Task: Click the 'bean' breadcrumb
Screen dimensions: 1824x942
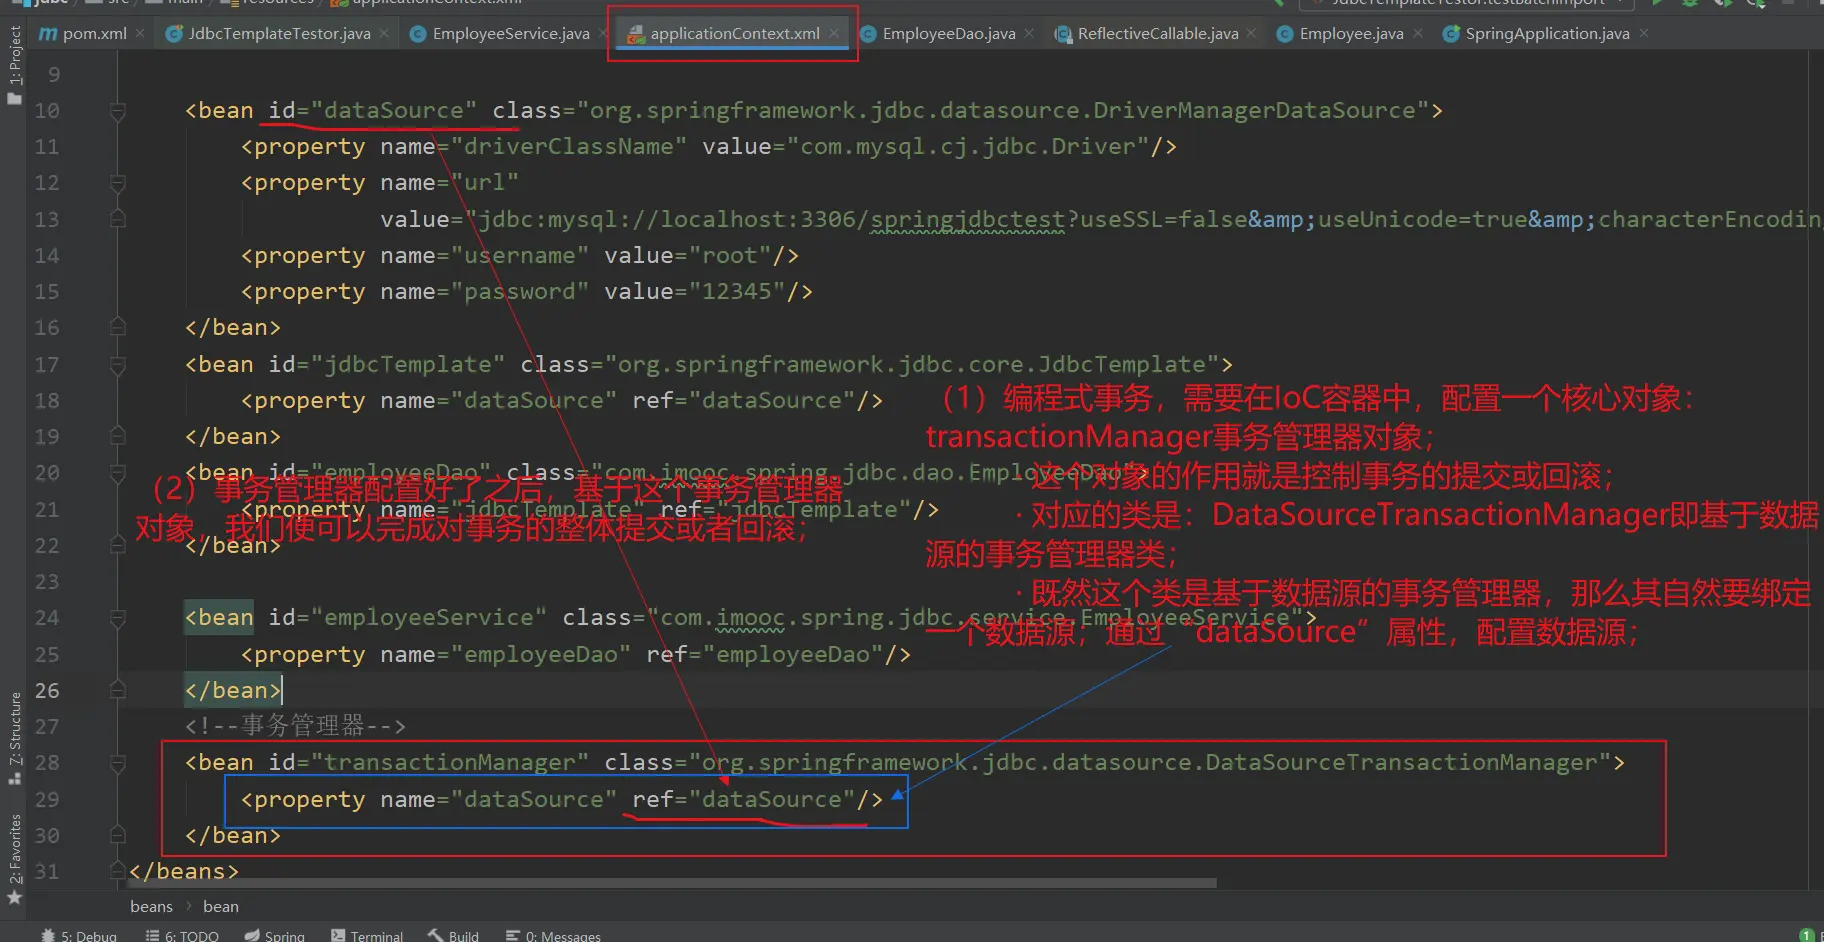Action: pyautogui.click(x=221, y=907)
